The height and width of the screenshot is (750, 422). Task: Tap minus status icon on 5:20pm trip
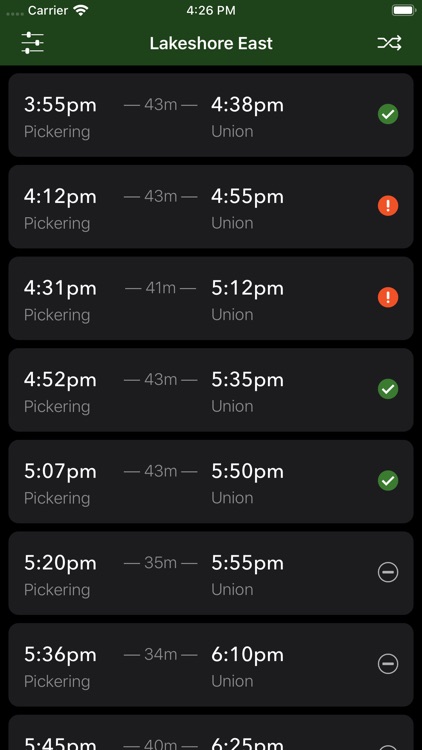coord(388,572)
